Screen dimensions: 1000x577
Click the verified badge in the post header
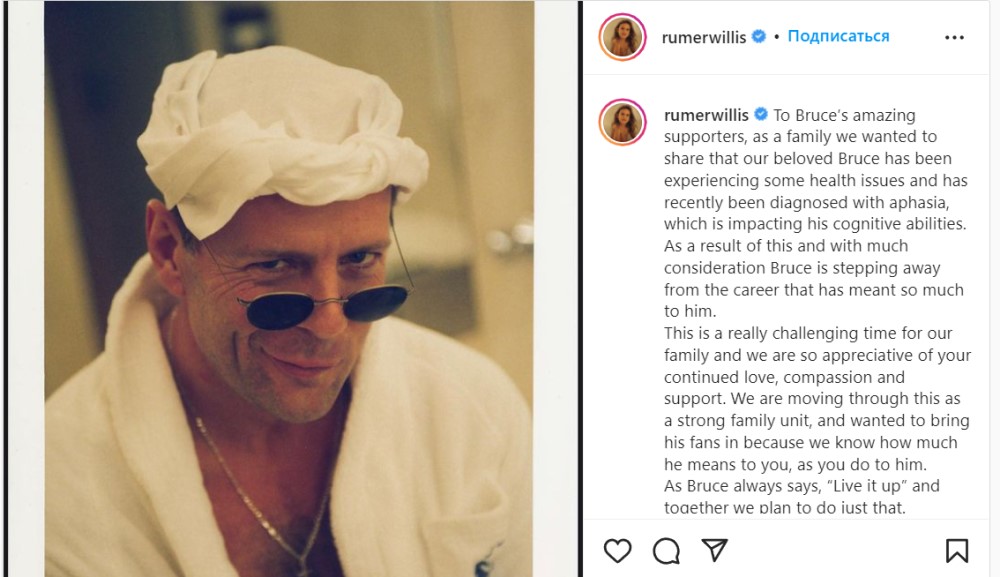759,37
